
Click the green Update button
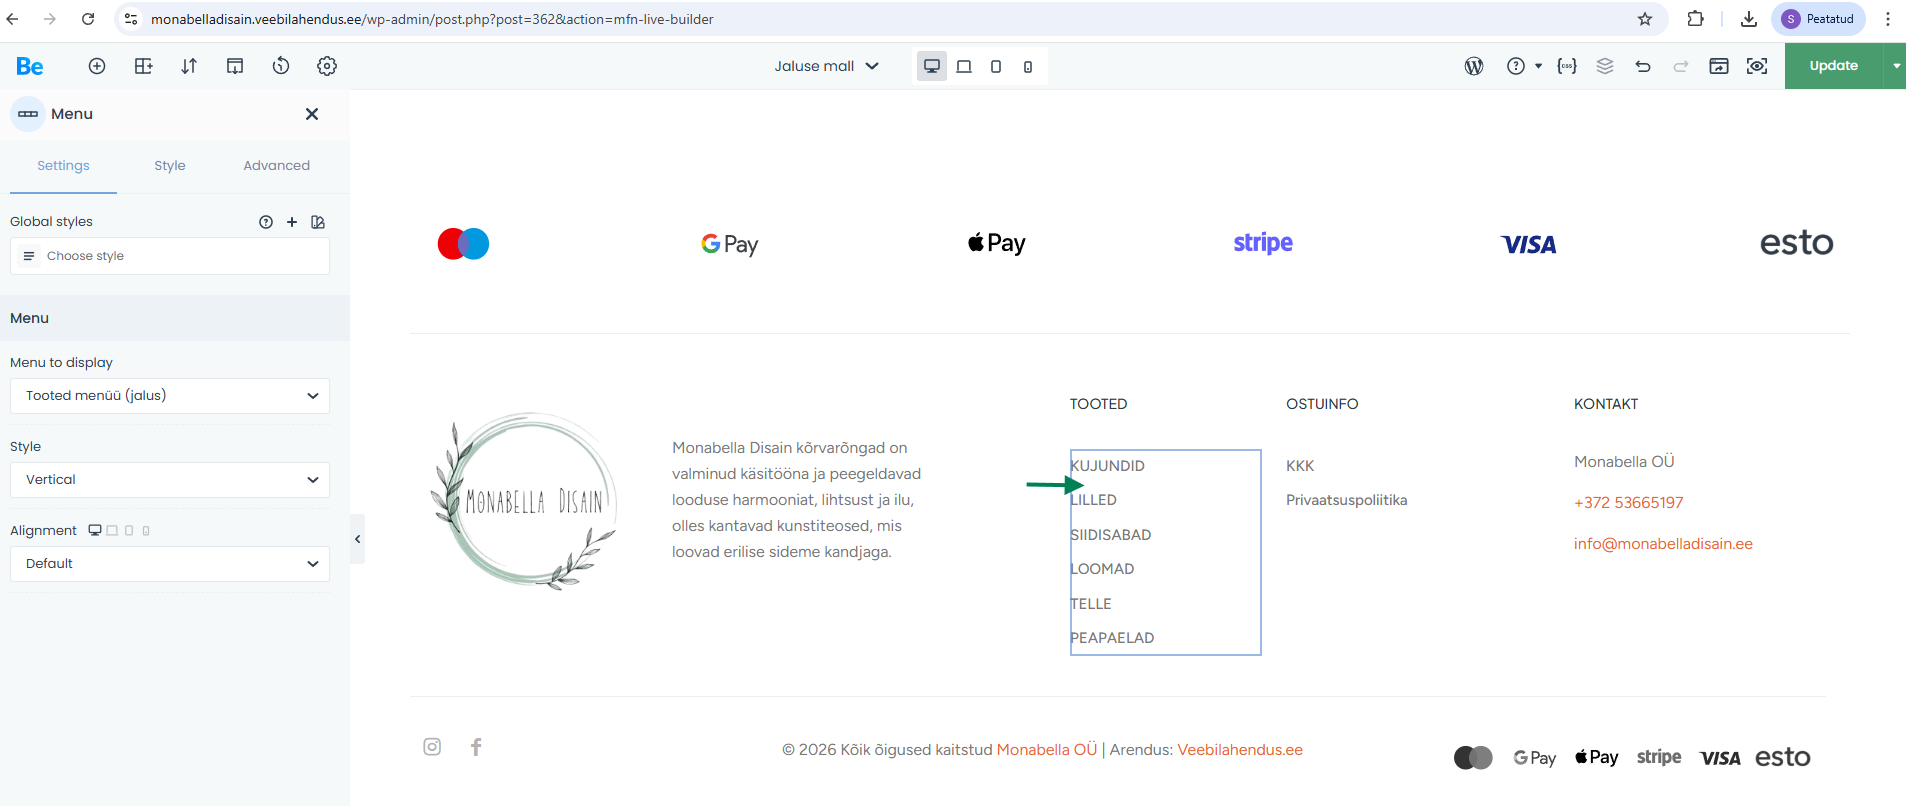(1833, 66)
